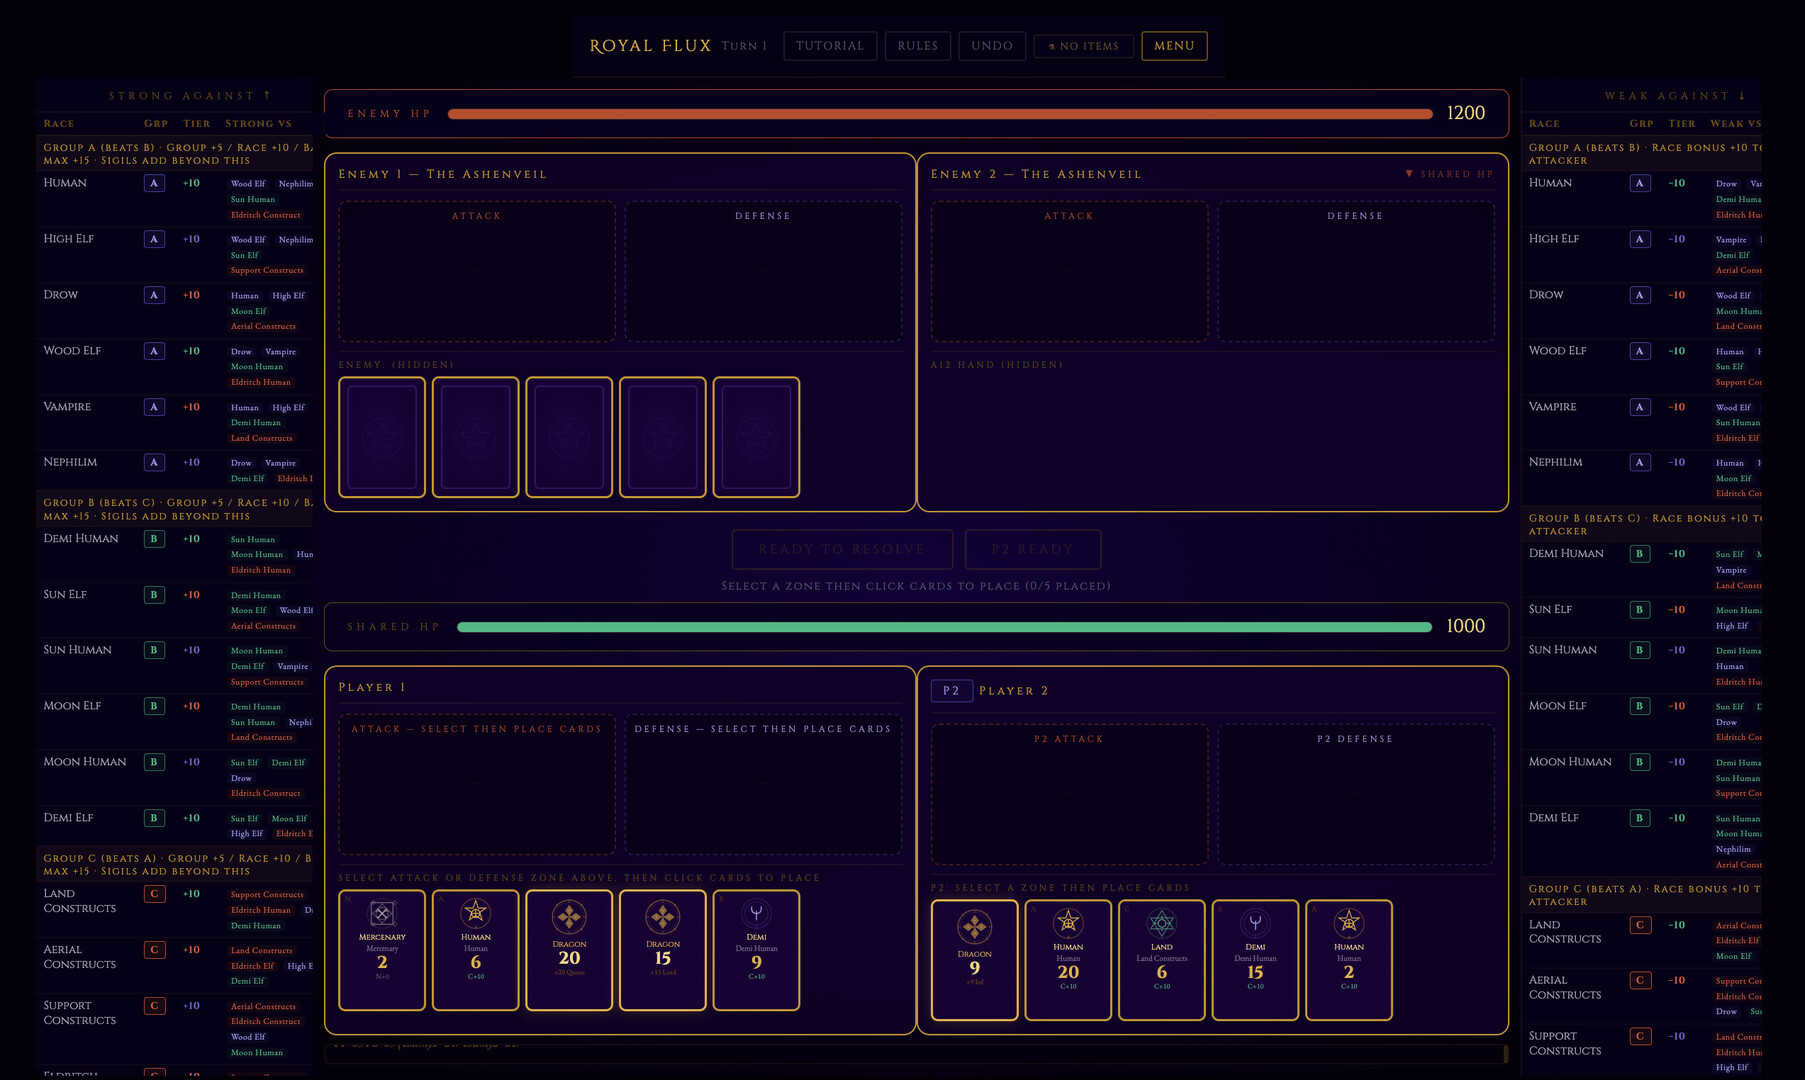Click the Ready to Resolve button
The width and height of the screenshot is (1805, 1080).
(x=842, y=549)
